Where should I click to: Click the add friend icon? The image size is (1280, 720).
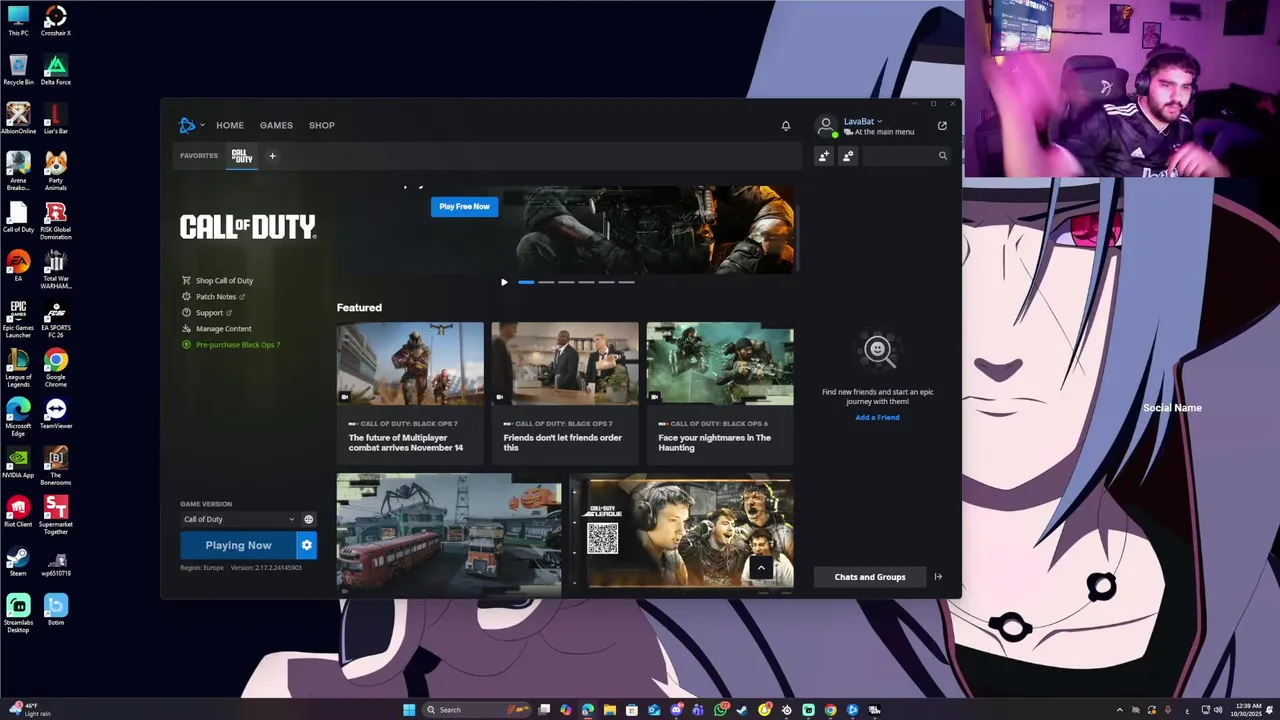click(824, 156)
